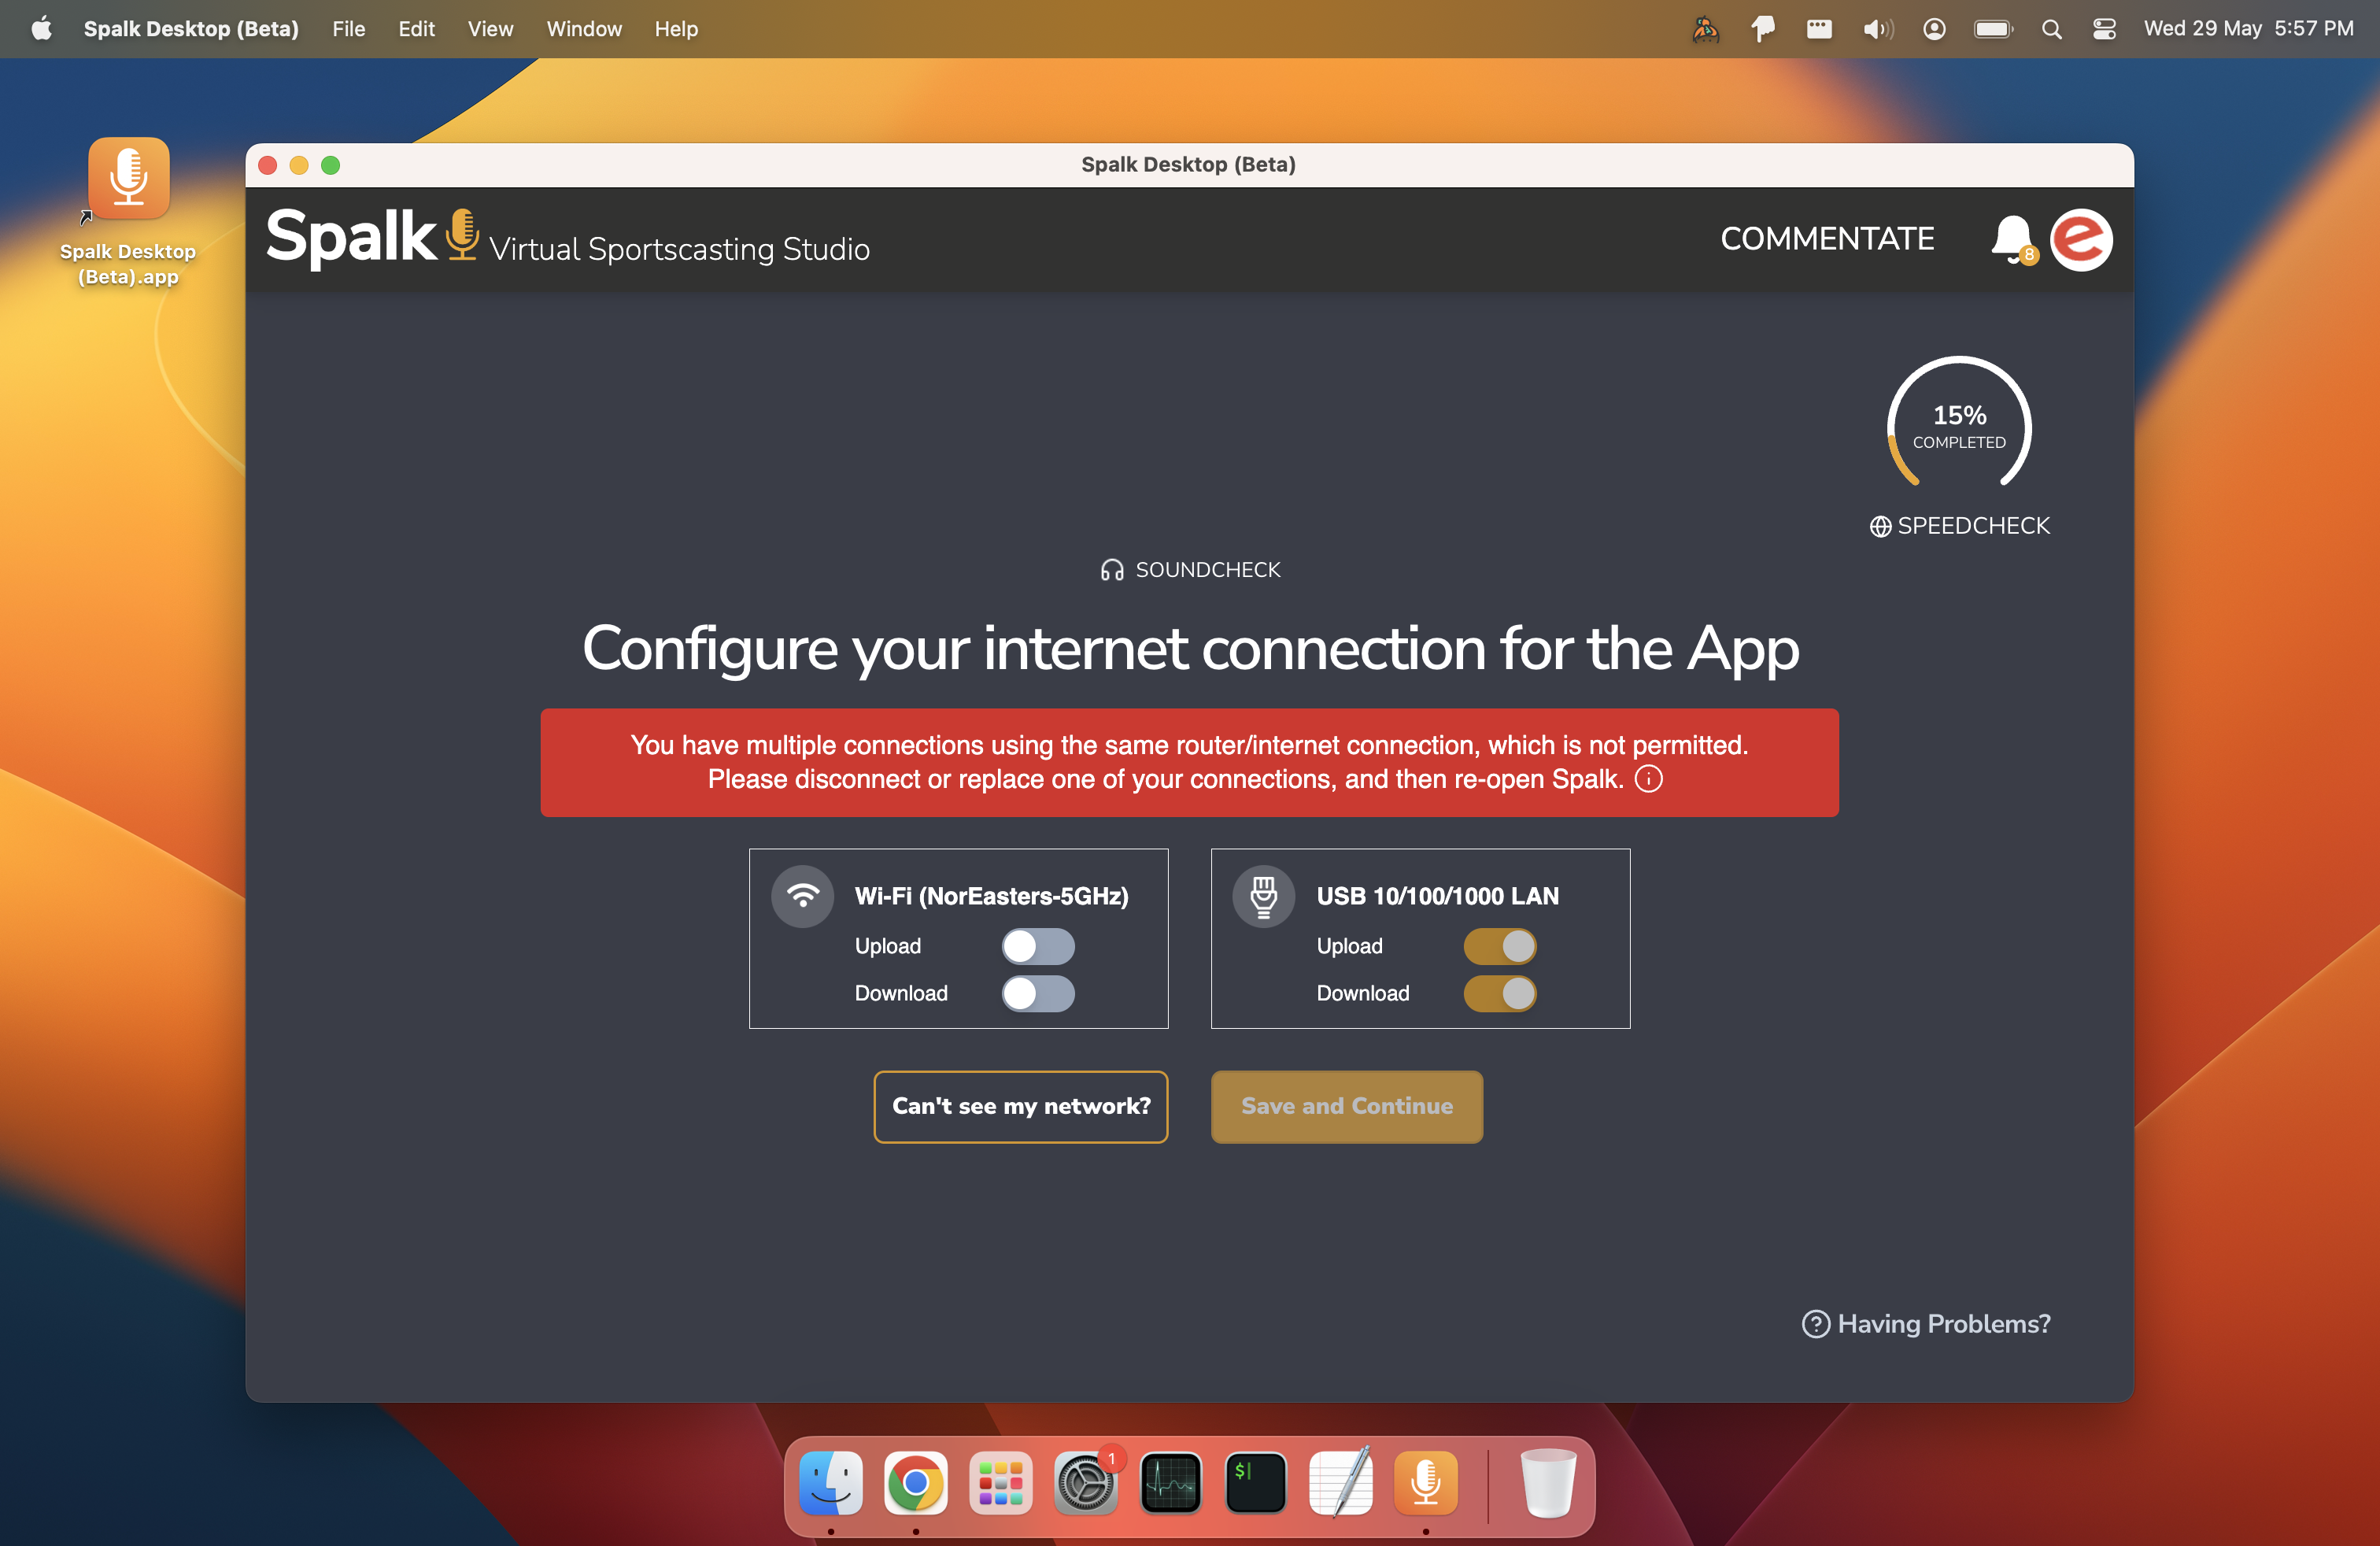Open Activity Monitor in the dock
This screenshot has width=2380, height=1546.
(1170, 1483)
